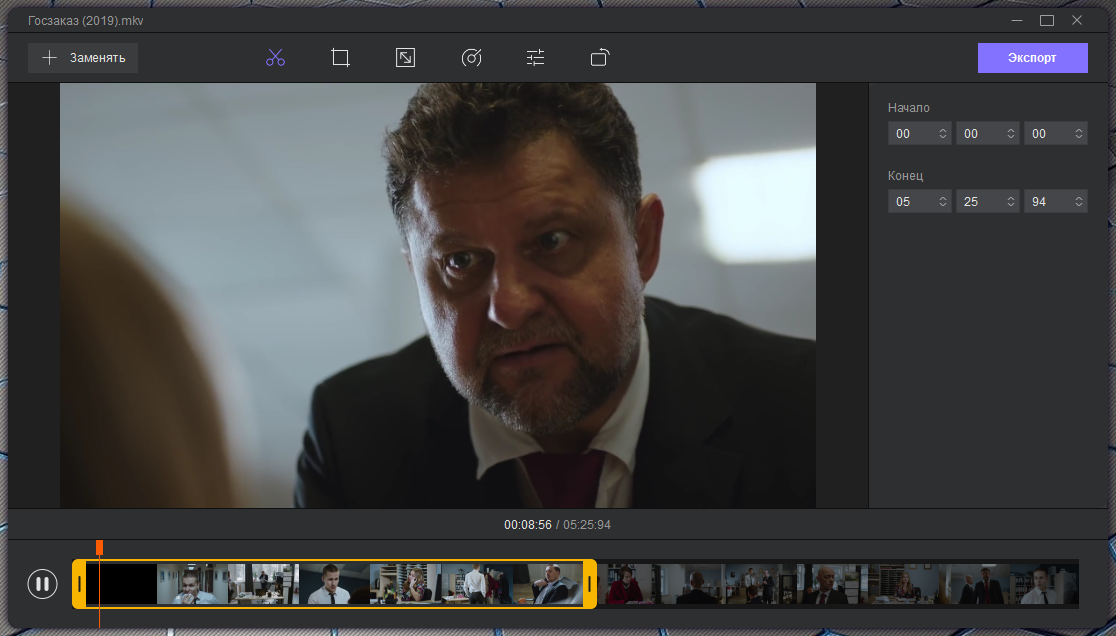Viewport: 1116px width, 636px height.
Task: Select the rotate tool
Action: [600, 58]
